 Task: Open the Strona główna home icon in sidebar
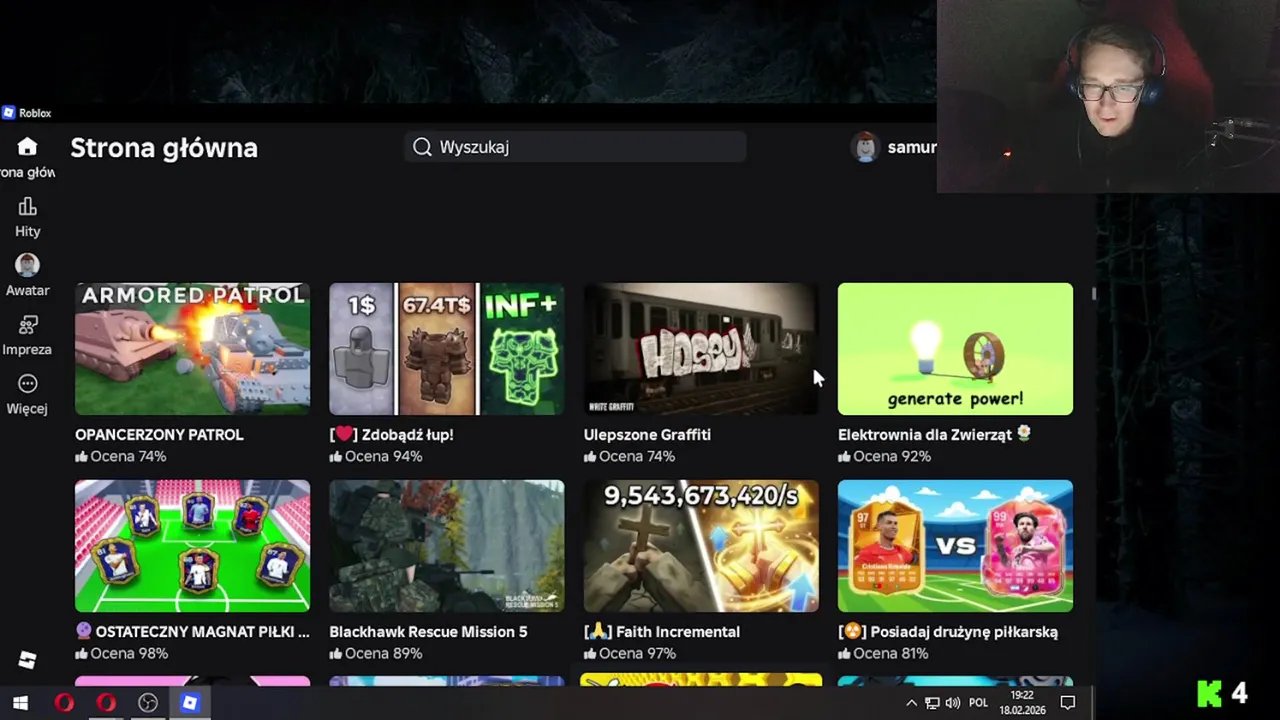(x=27, y=147)
